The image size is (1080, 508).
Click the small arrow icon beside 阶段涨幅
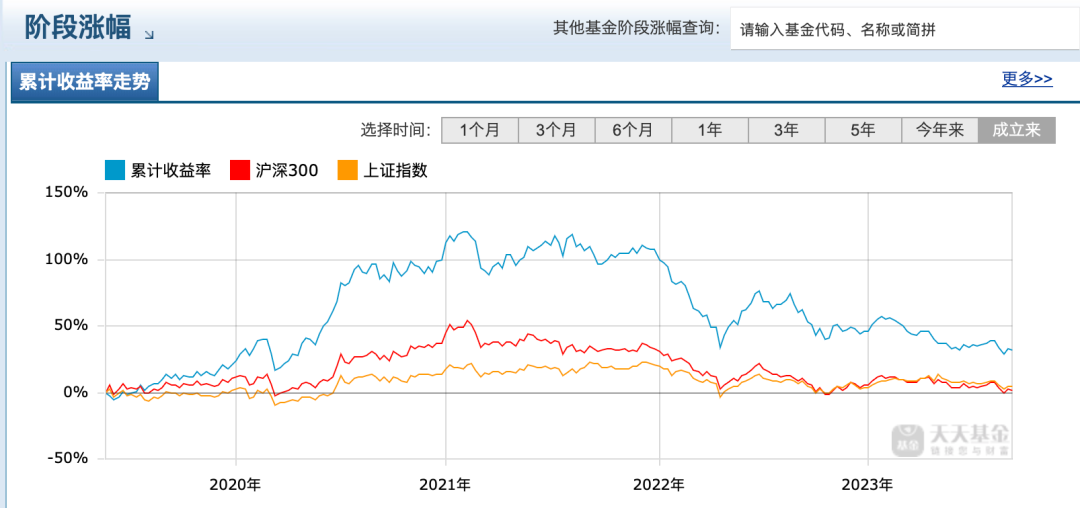[x=149, y=35]
